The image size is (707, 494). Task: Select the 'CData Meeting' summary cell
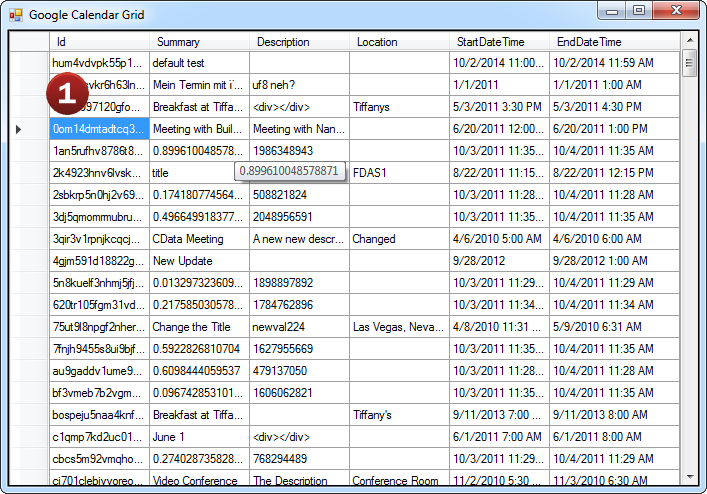pyautogui.click(x=199, y=239)
